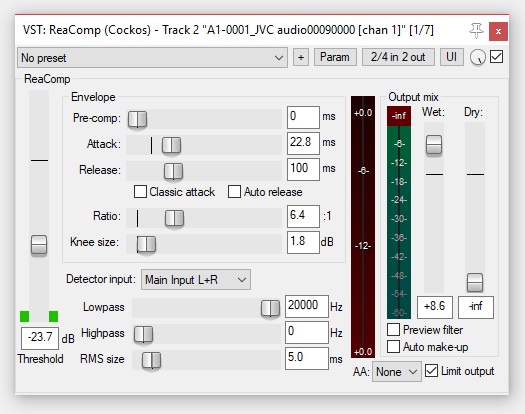Enable Auto release checkbox
Viewport: 525px width, 414px height.
click(x=234, y=192)
